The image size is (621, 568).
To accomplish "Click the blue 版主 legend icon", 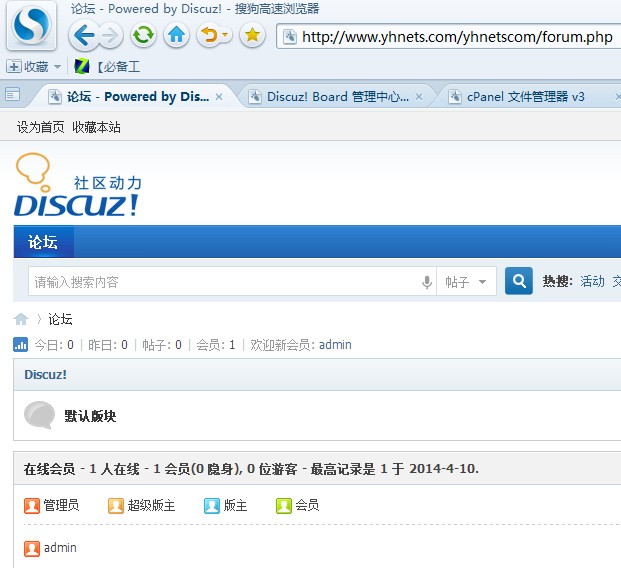I will 212,506.
